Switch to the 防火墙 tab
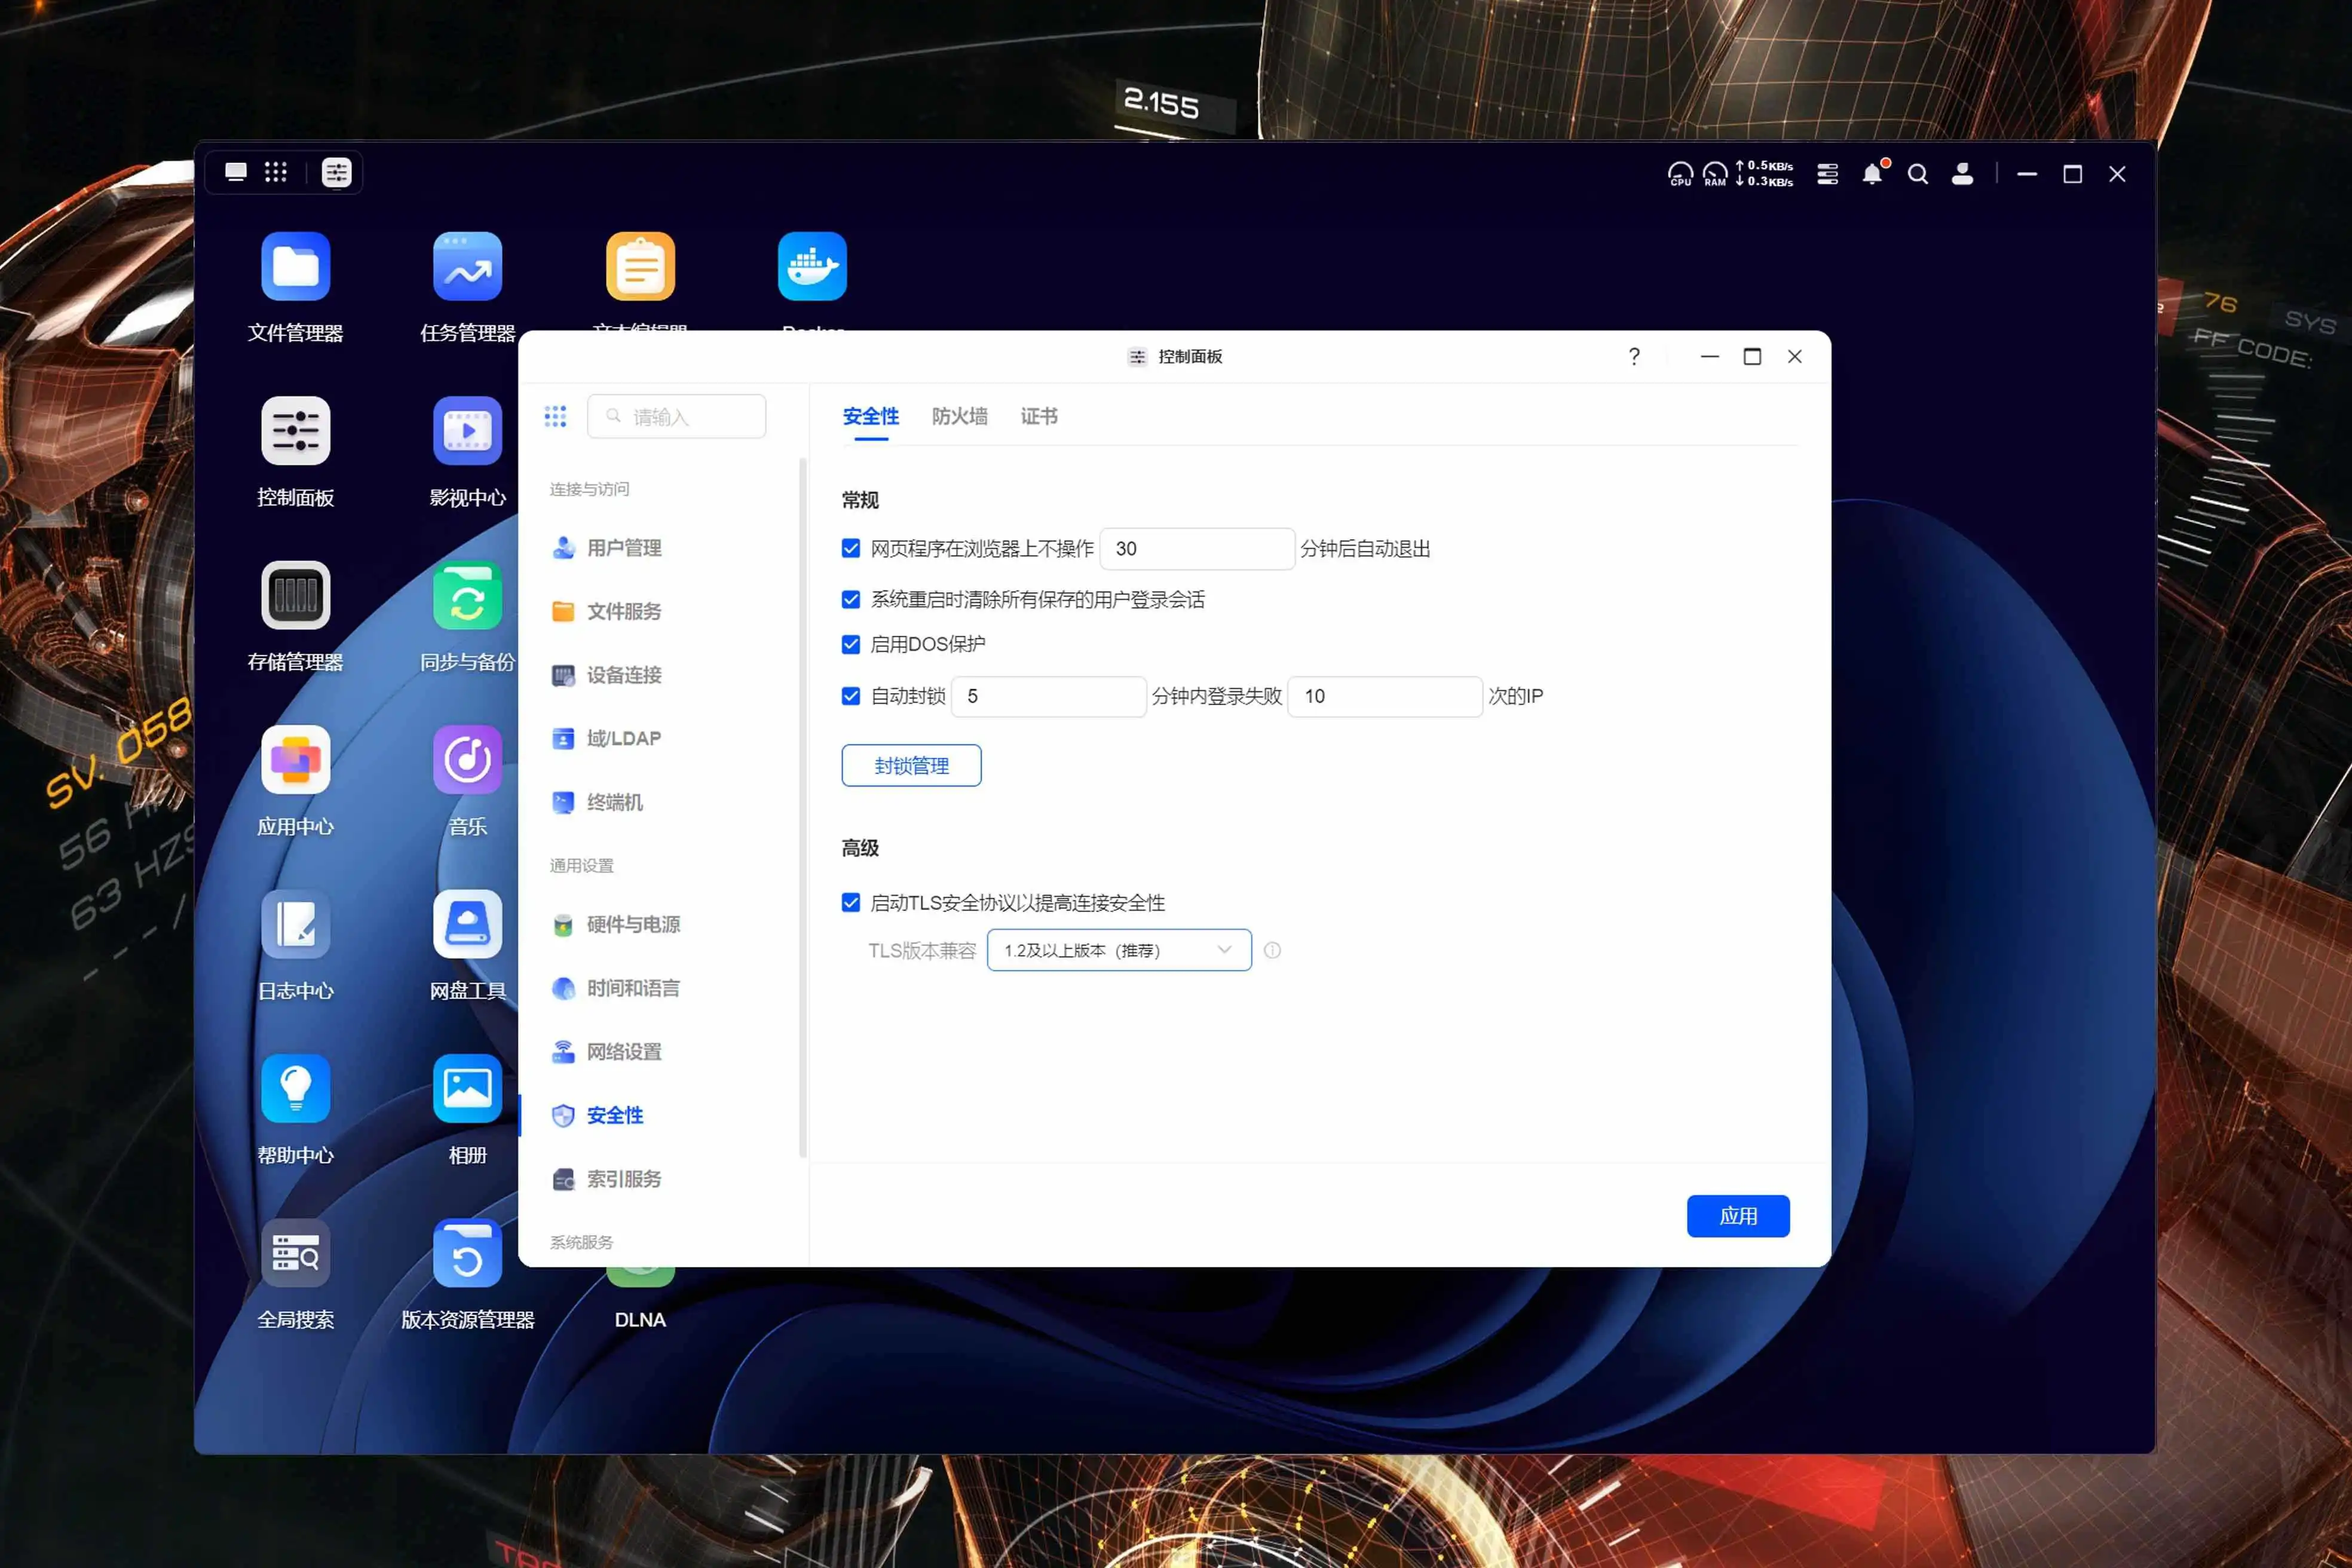2352x1568 pixels. [960, 416]
